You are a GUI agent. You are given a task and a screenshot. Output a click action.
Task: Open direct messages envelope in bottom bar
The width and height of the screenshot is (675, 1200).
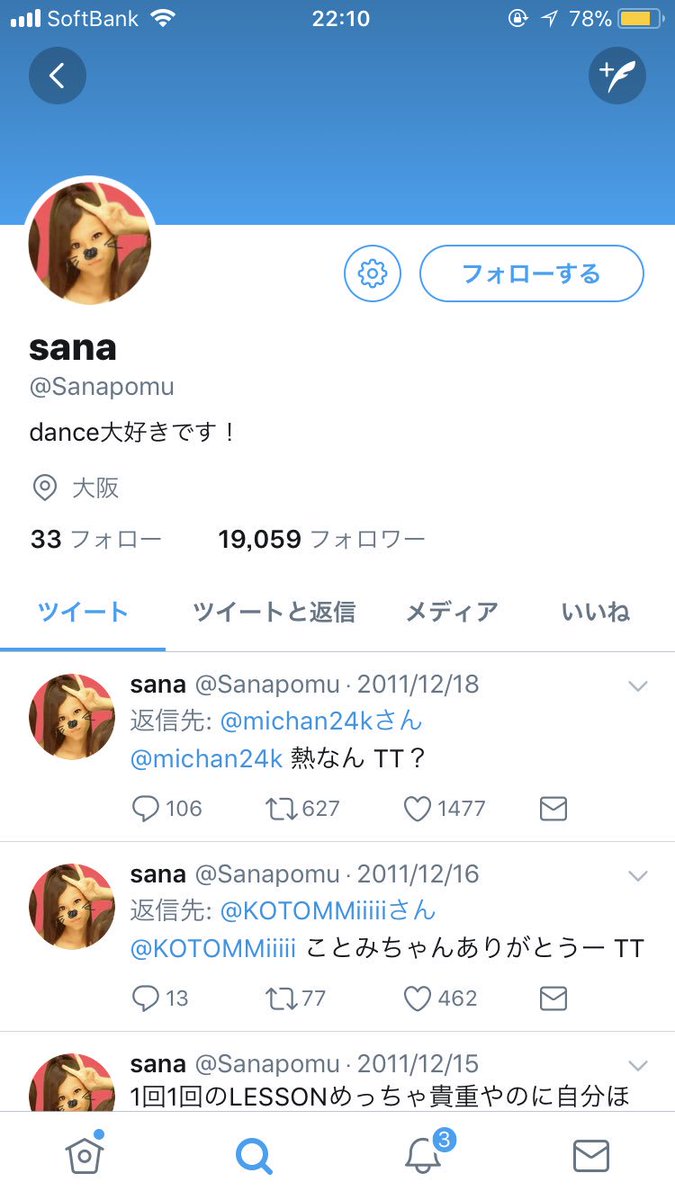click(x=591, y=1155)
